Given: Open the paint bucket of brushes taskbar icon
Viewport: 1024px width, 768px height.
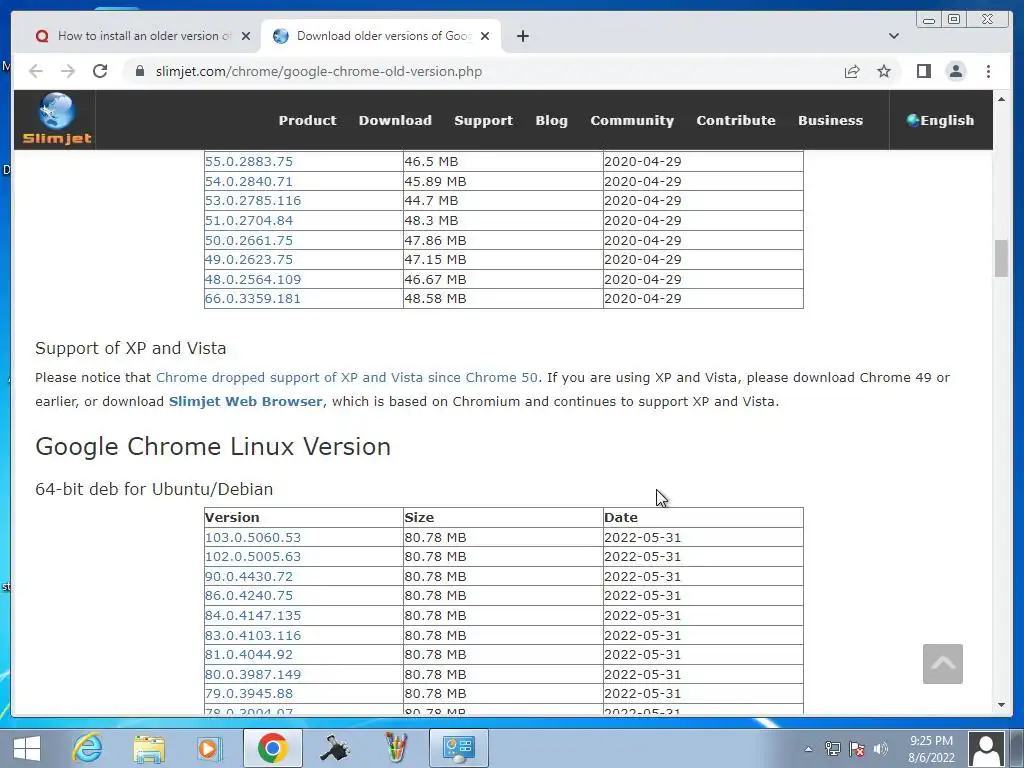Looking at the screenshot, I should [396, 748].
